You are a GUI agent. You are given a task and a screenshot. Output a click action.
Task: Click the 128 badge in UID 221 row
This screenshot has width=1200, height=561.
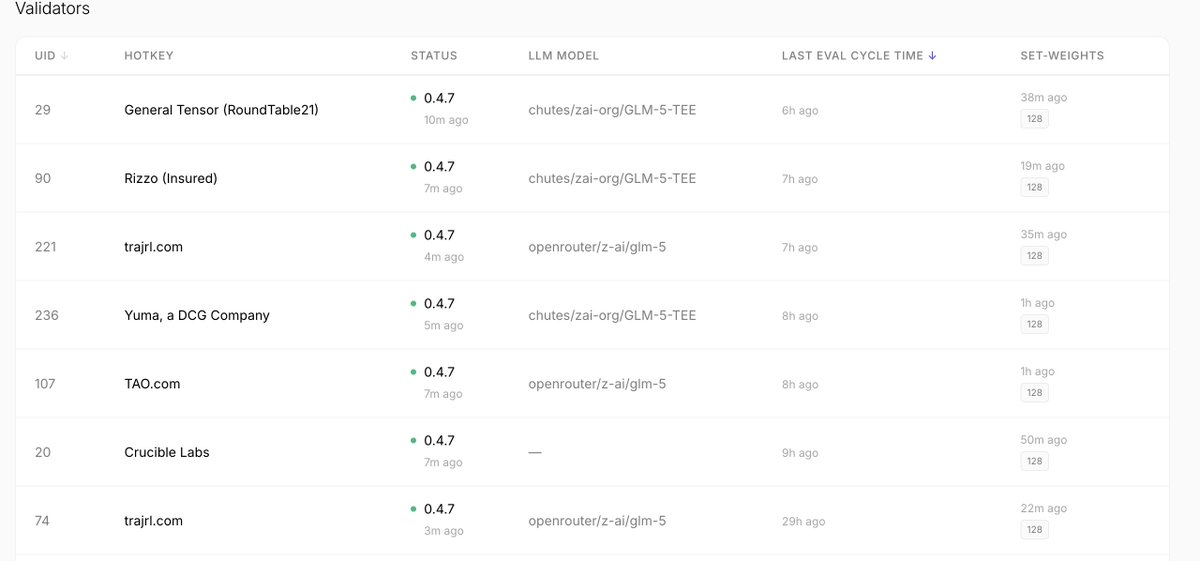coord(1034,256)
